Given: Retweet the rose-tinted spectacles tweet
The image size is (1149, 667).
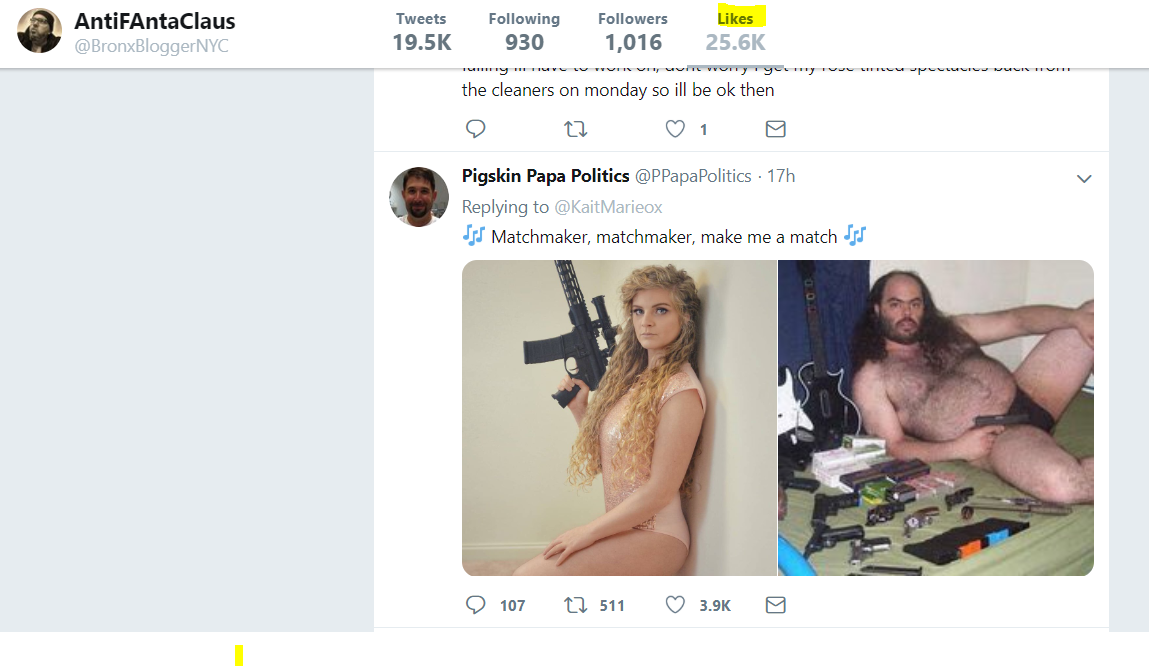Looking at the screenshot, I should (575, 129).
